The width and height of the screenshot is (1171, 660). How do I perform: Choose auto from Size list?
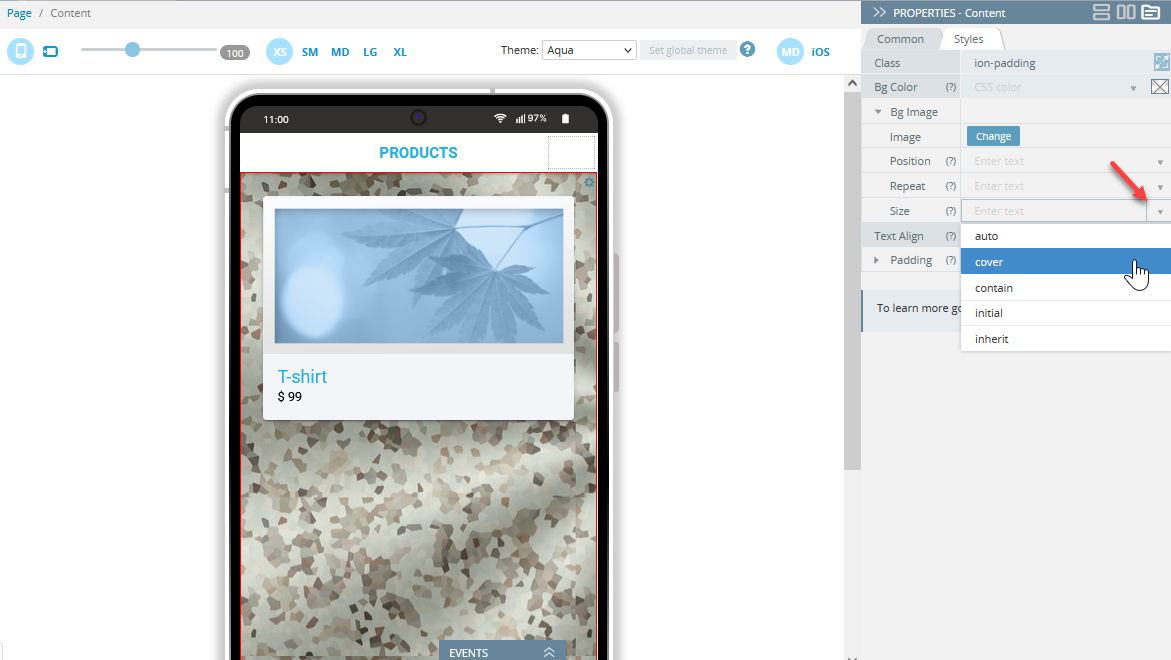coord(1066,236)
